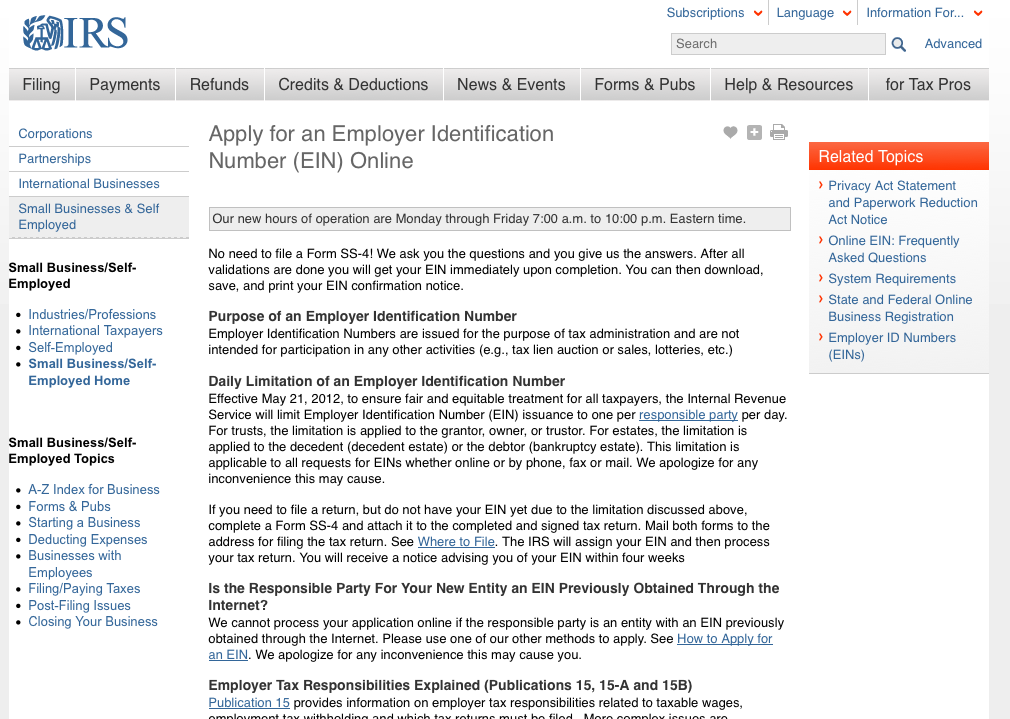Open the Subscriptions dropdown
The height and width of the screenshot is (719, 1010).
(x=706, y=12)
